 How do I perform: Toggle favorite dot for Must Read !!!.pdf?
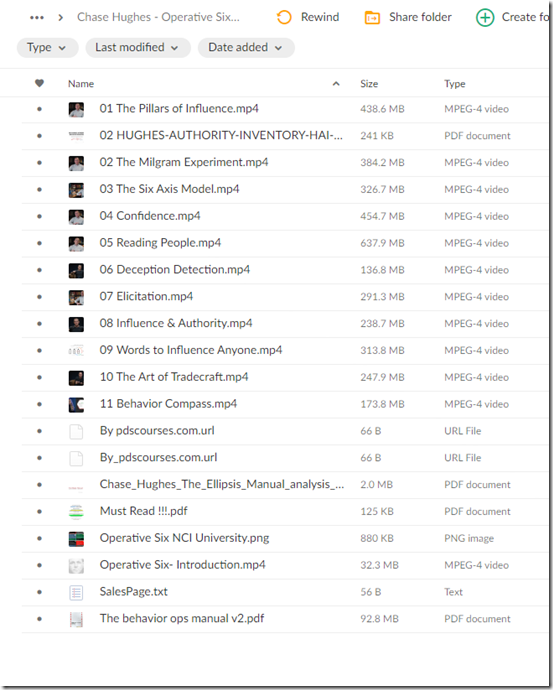click(40, 511)
